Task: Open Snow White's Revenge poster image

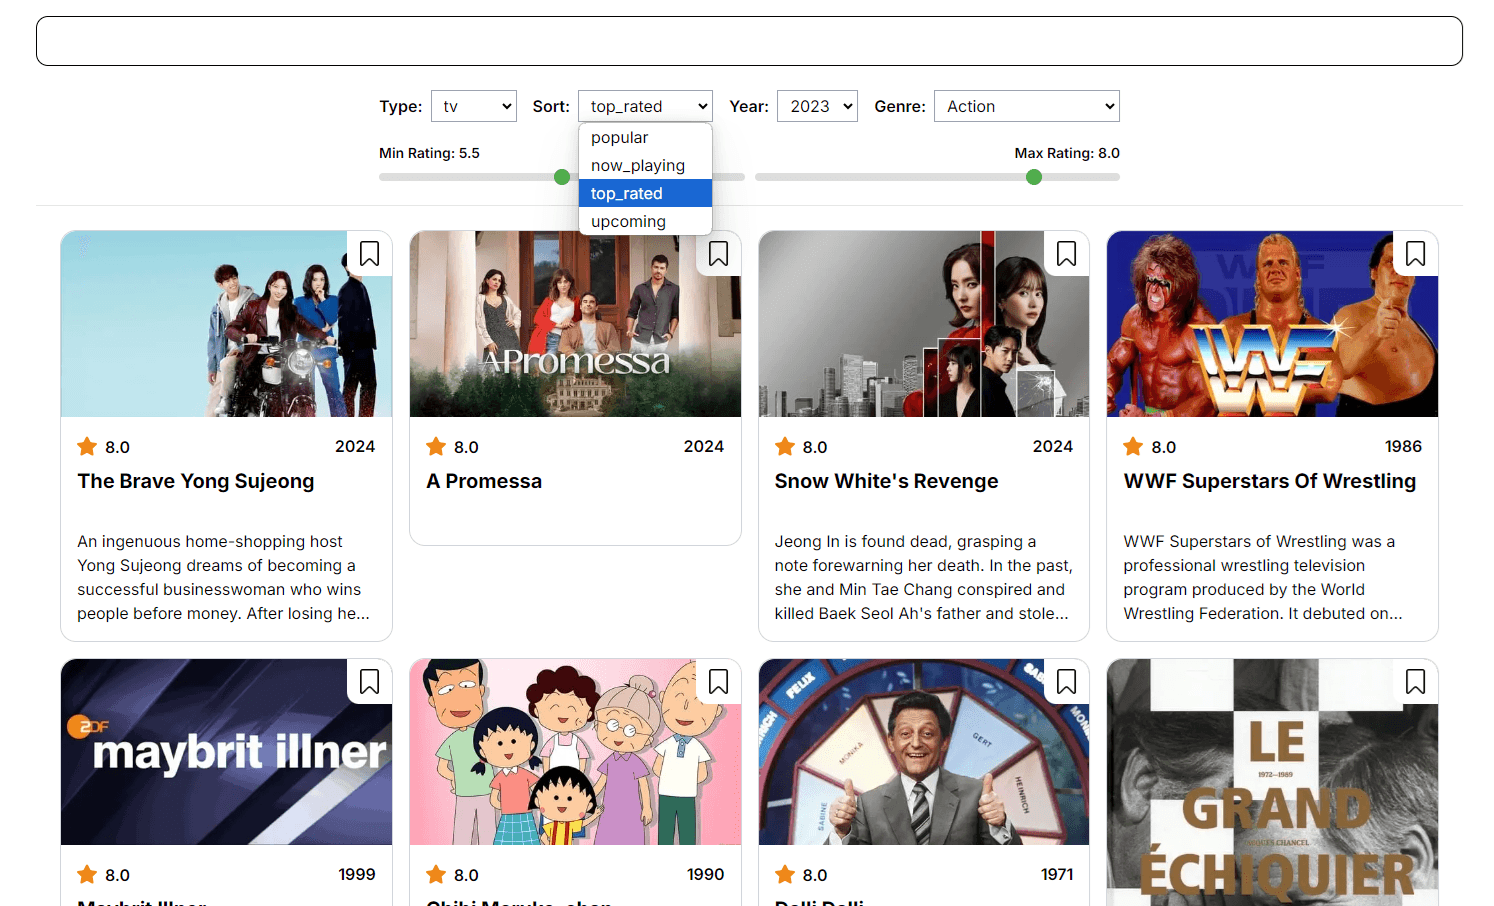Action: coord(923,324)
